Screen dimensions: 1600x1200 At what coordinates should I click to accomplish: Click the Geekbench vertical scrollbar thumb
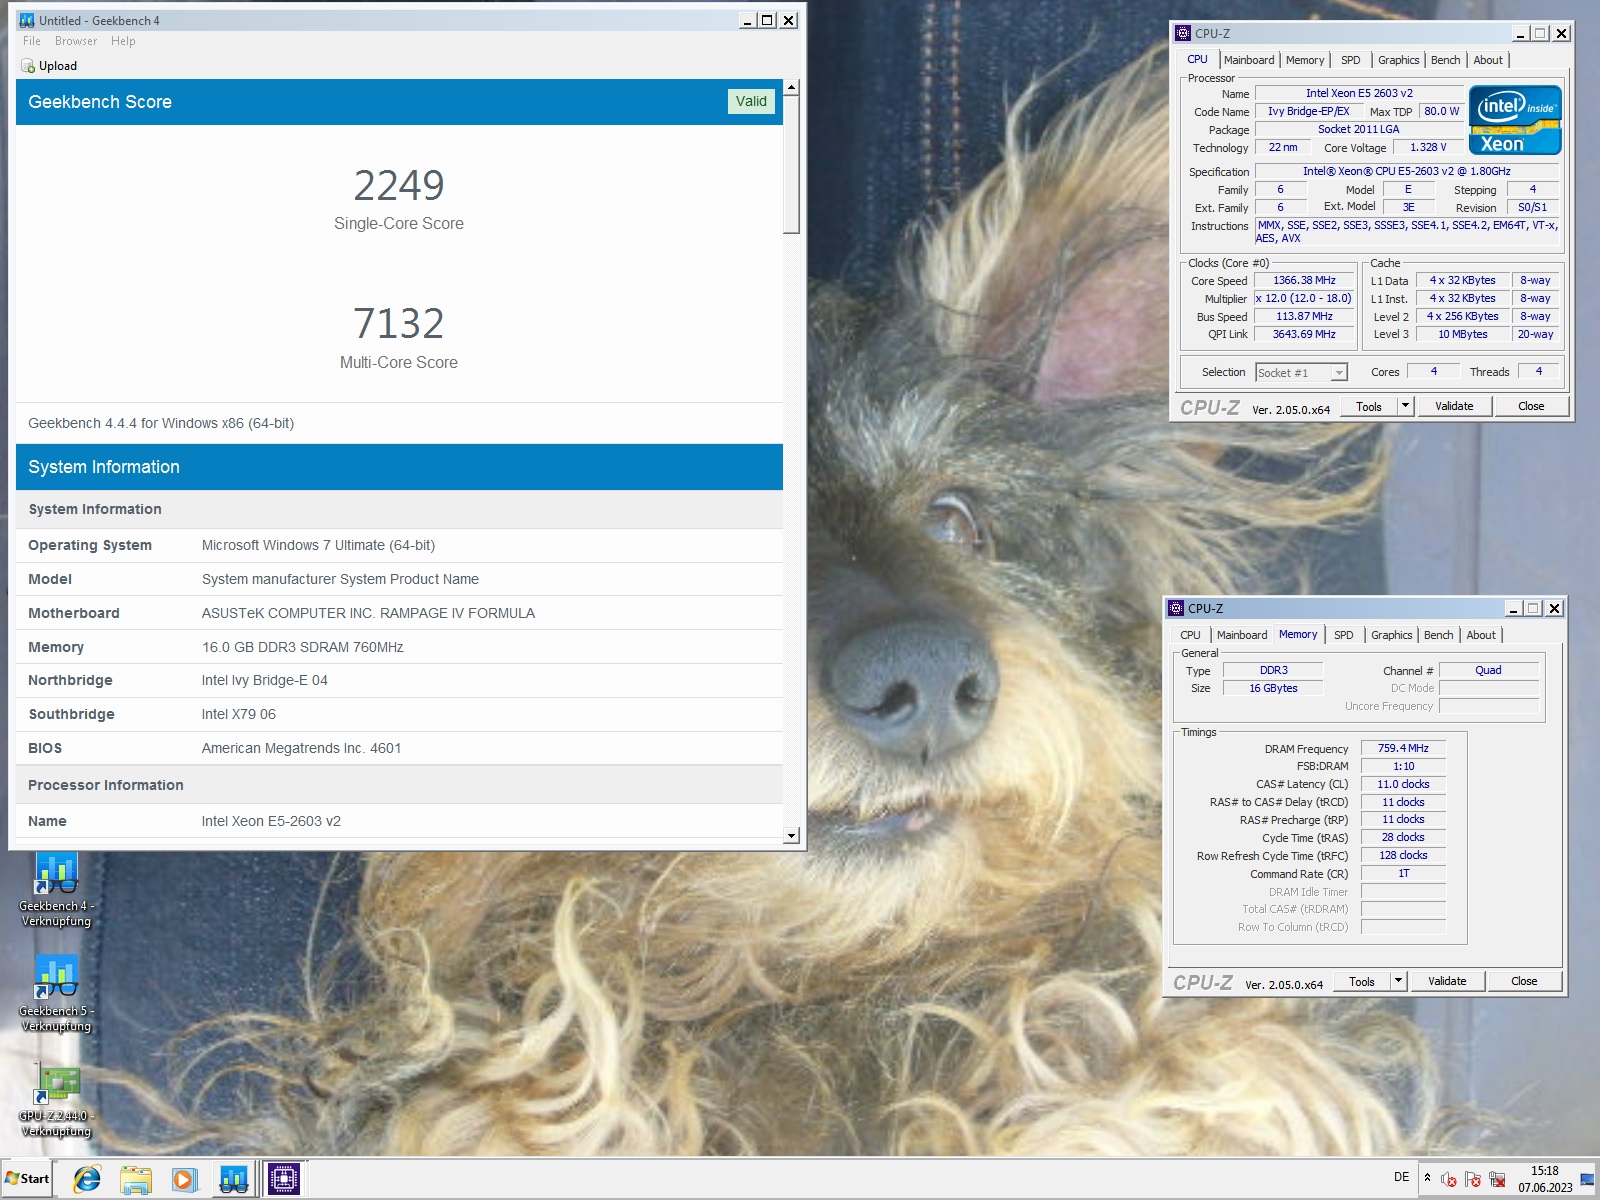[x=791, y=165]
